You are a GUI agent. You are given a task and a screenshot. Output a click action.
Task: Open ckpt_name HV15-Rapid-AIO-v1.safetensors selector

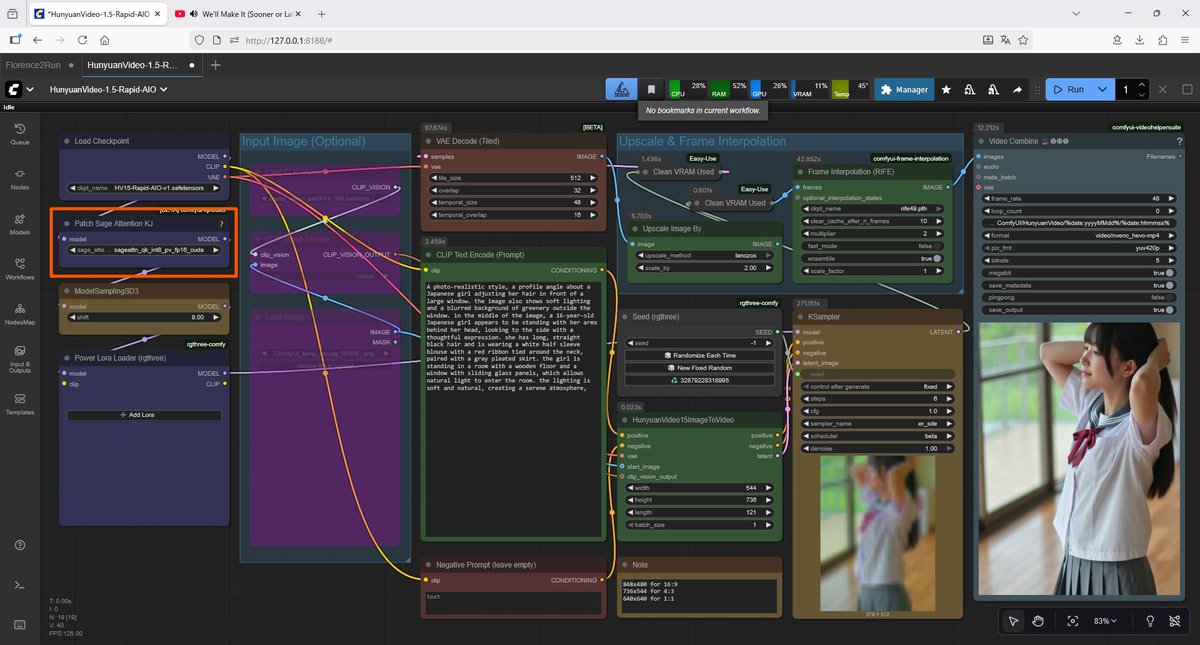tap(144, 188)
